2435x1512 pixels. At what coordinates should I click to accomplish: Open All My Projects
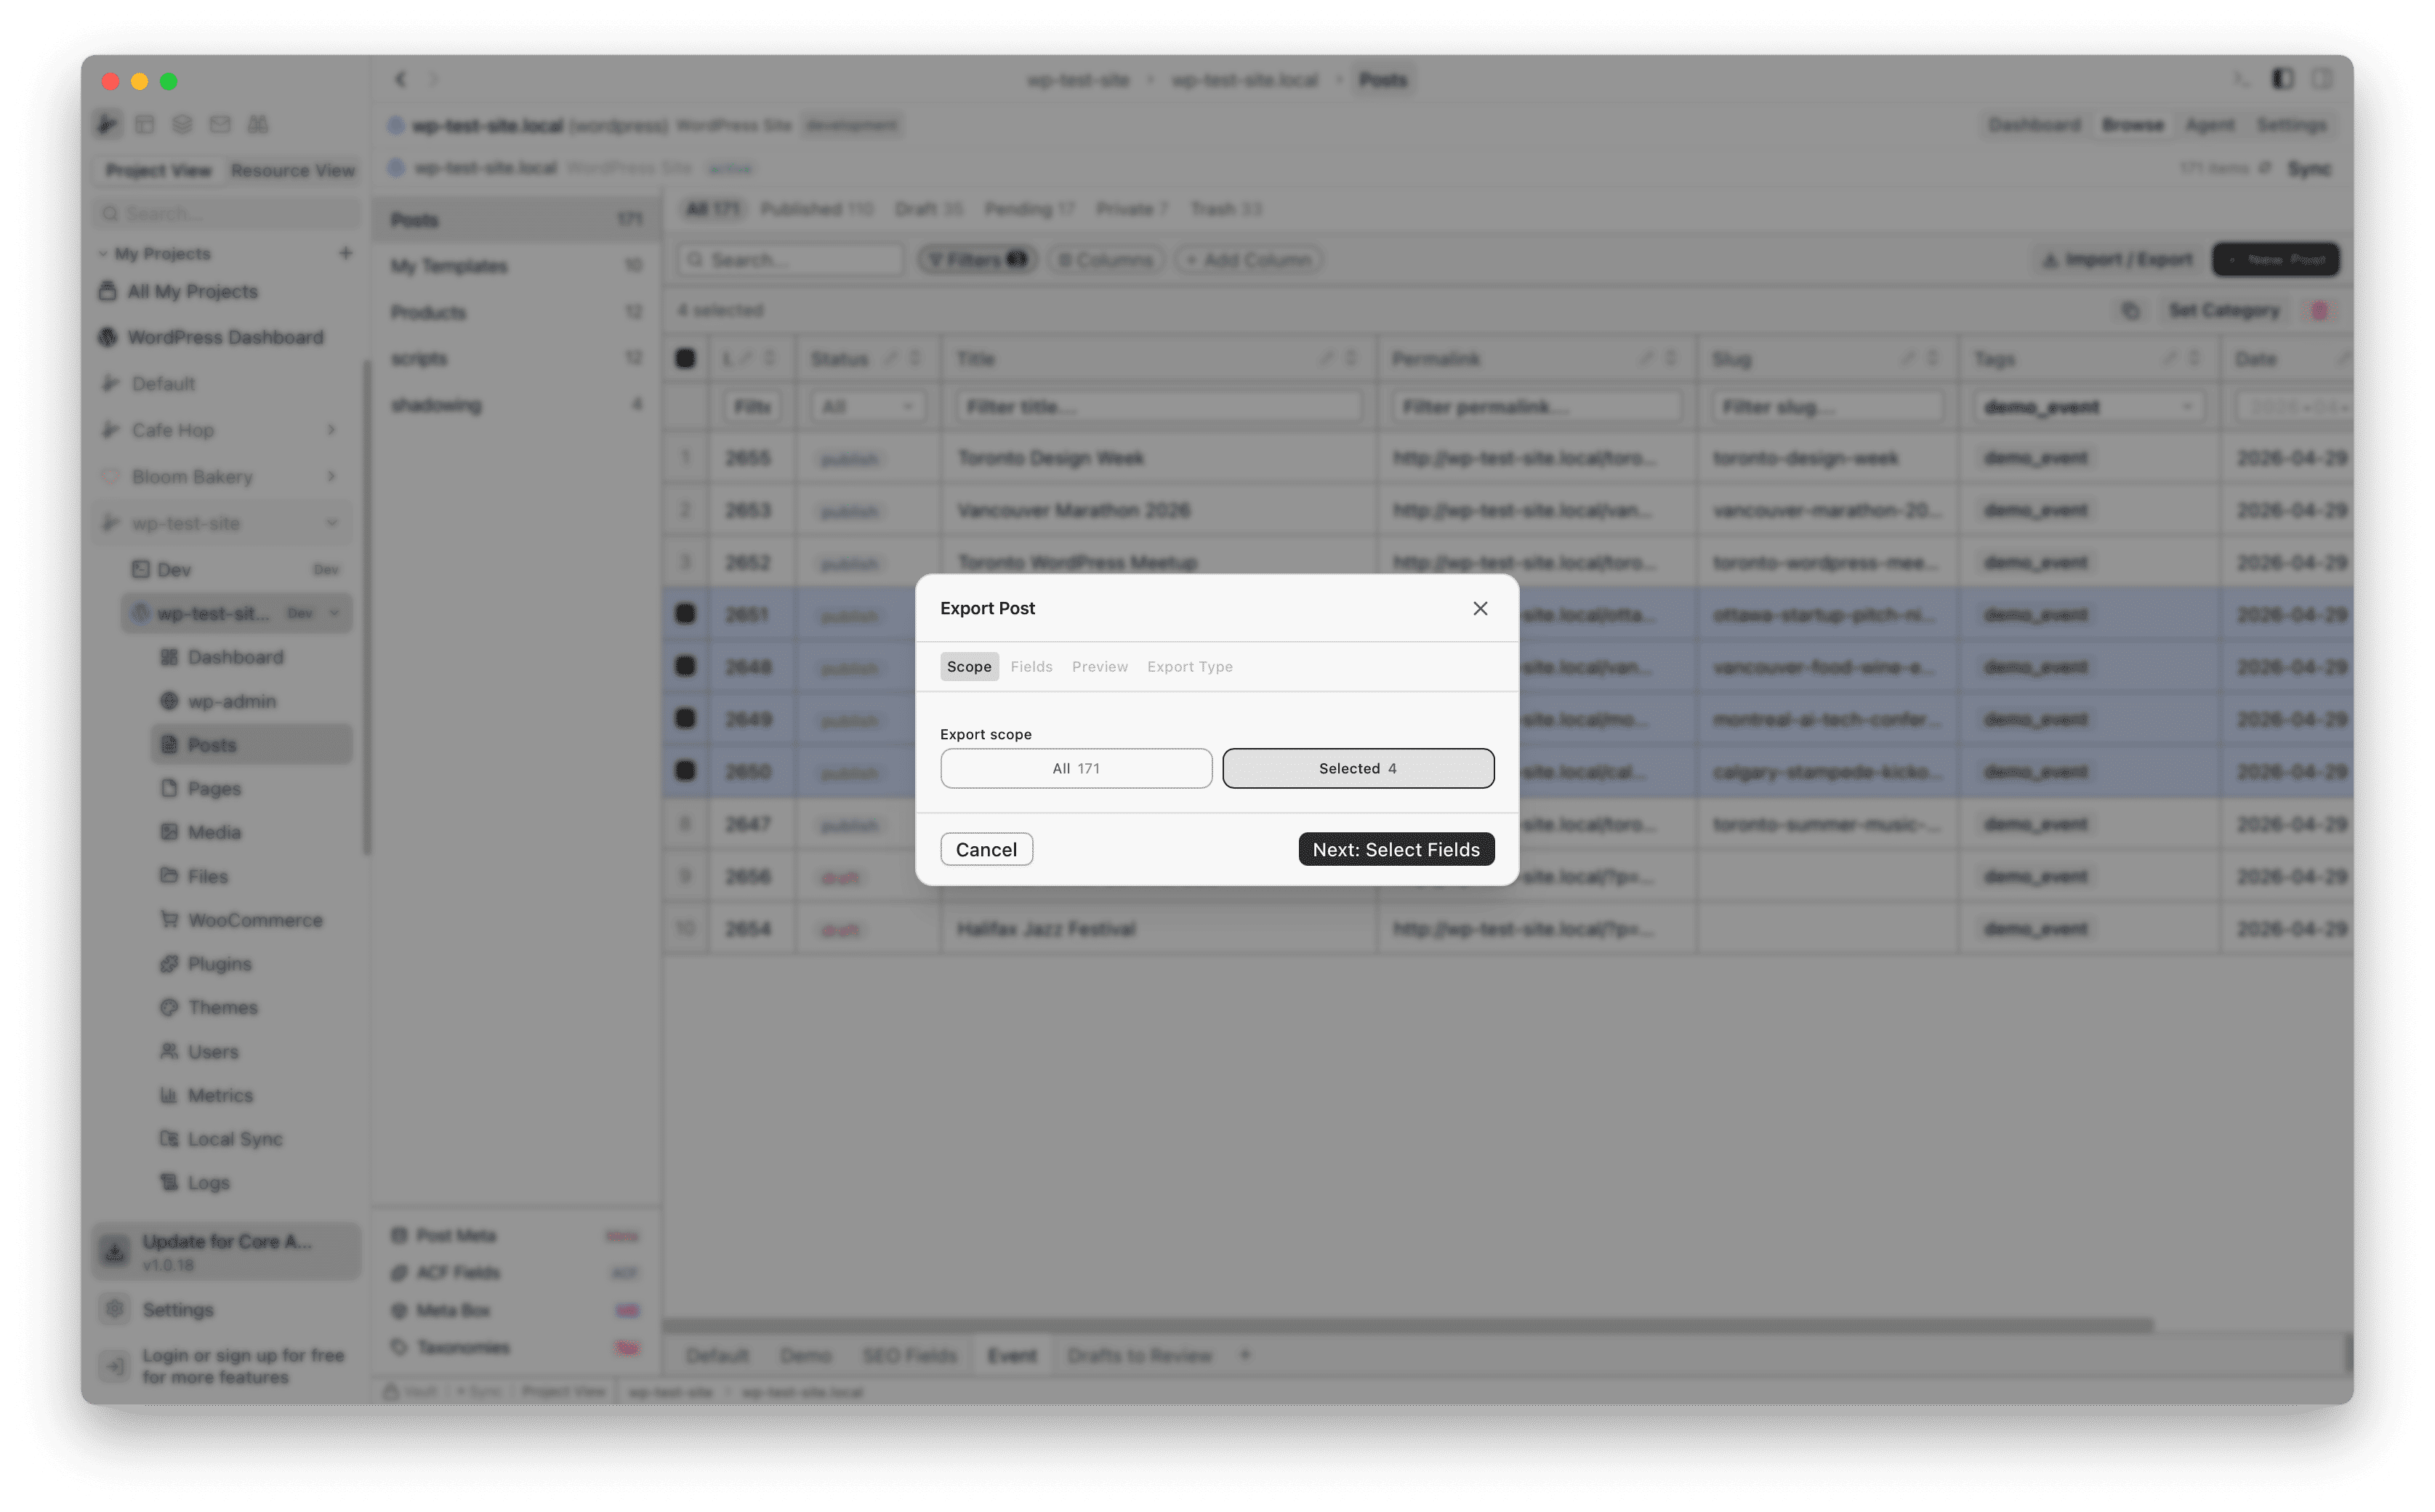(192, 291)
